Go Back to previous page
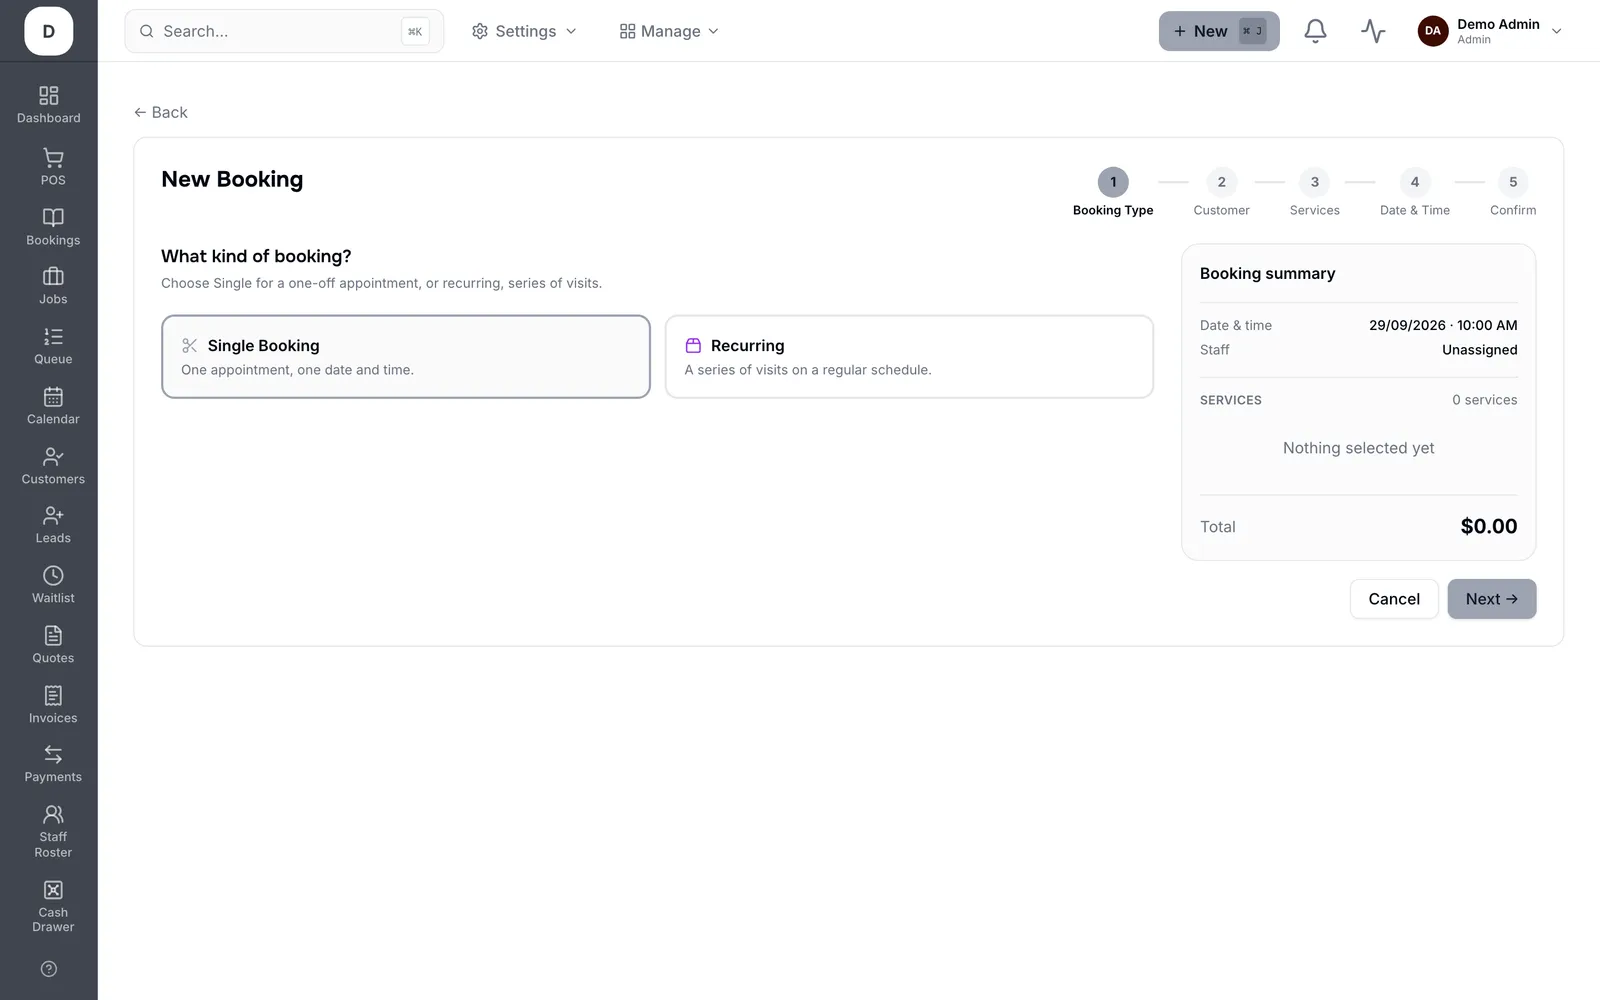The height and width of the screenshot is (1000, 1600). click(x=161, y=112)
